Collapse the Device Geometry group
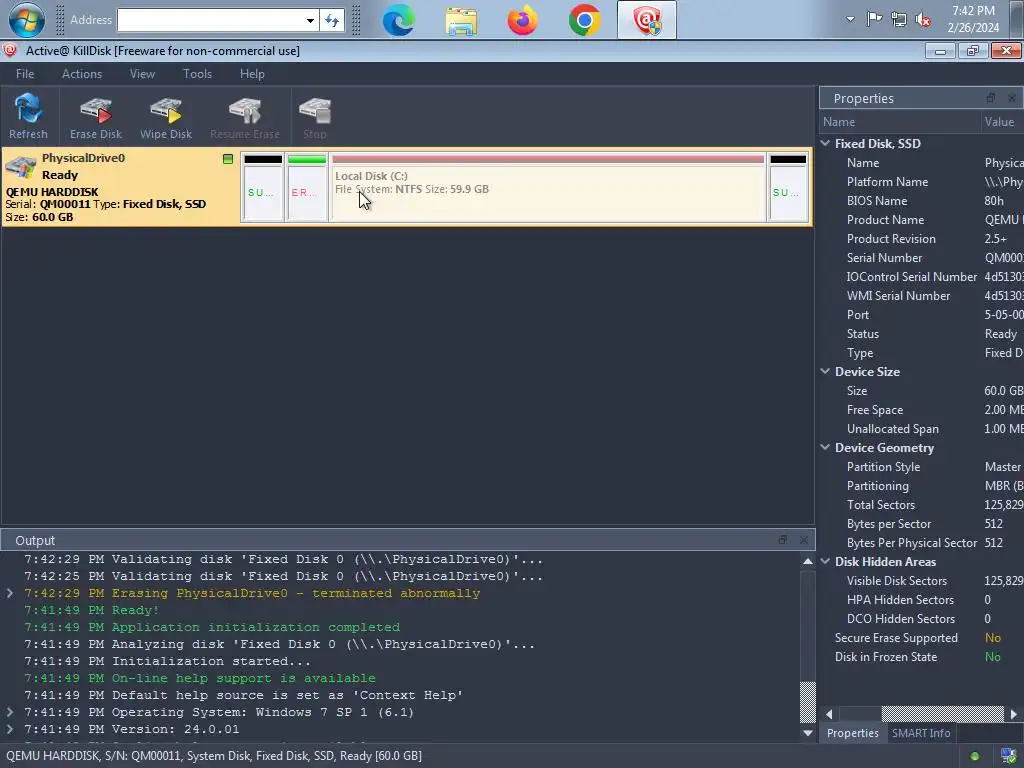Screen dimensions: 1024x768 pos(825,447)
